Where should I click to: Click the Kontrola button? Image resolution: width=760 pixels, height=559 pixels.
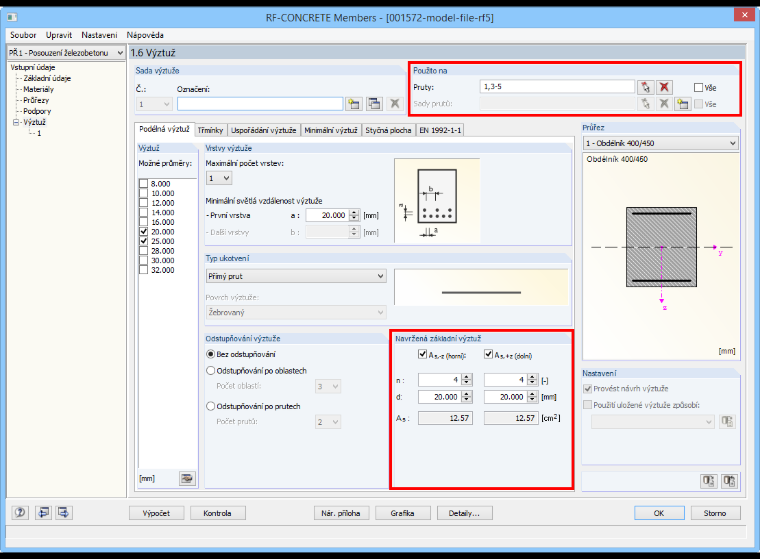tap(218, 513)
